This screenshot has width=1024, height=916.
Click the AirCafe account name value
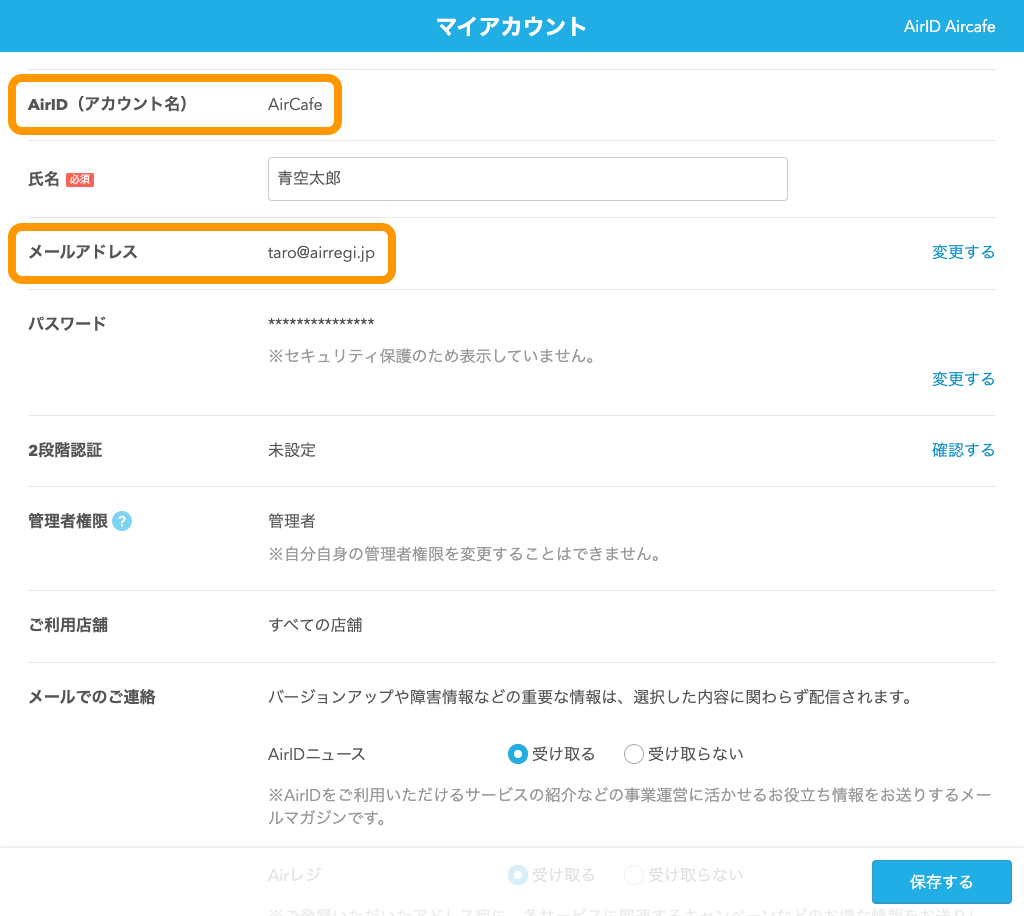pos(295,104)
